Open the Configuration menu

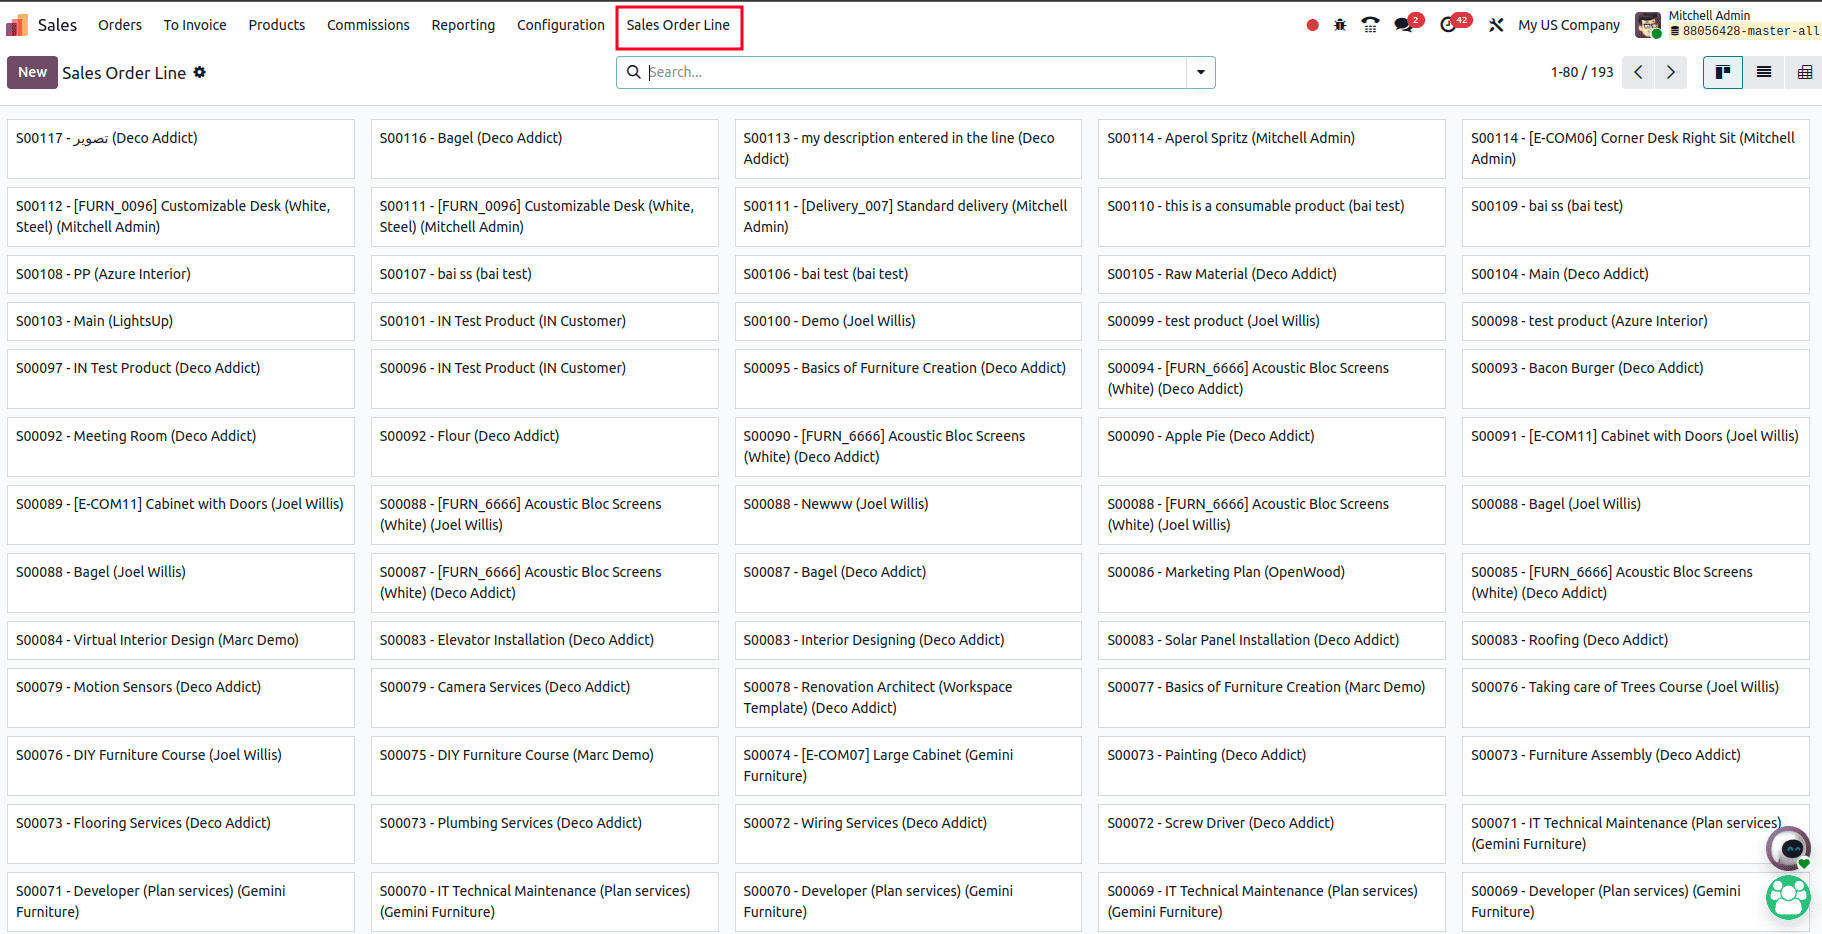point(561,25)
